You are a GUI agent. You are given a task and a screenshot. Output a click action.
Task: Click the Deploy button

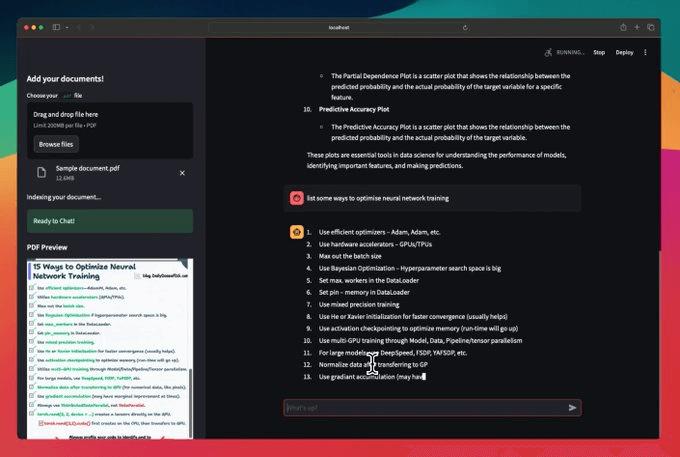[624, 52]
